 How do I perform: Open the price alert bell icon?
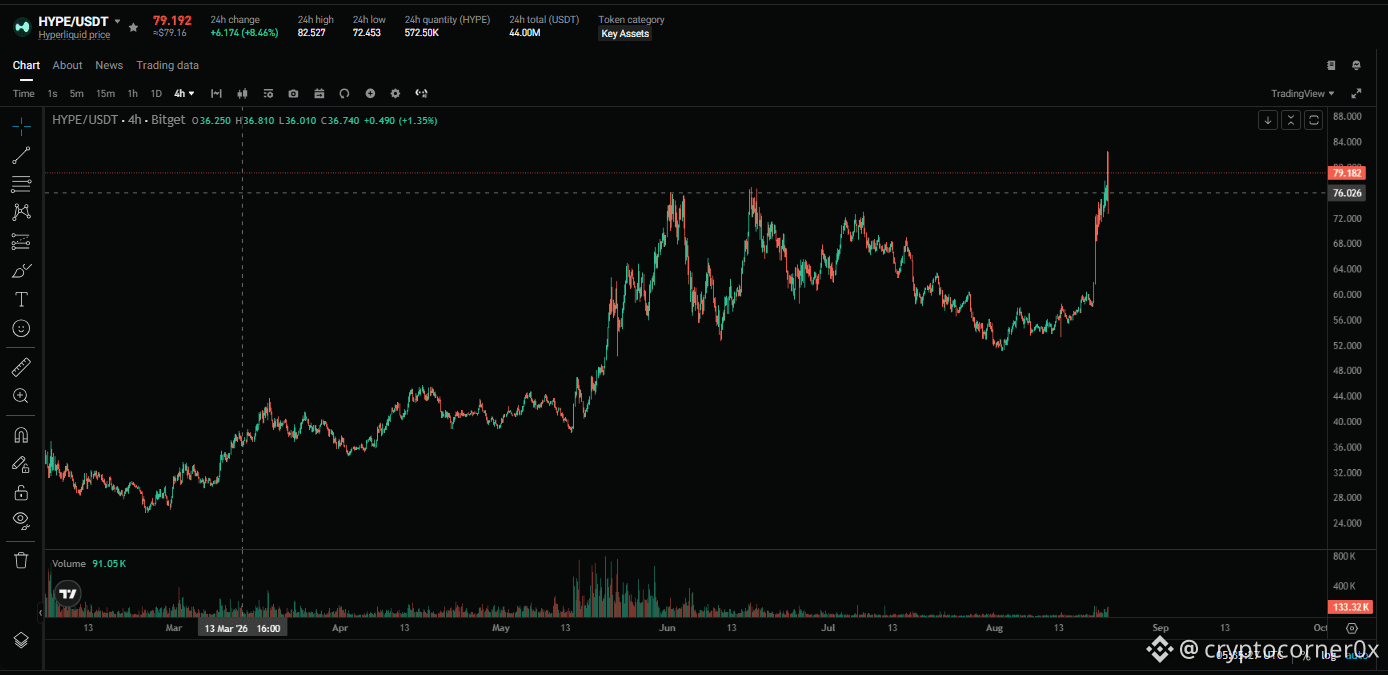pyautogui.click(x=1356, y=65)
